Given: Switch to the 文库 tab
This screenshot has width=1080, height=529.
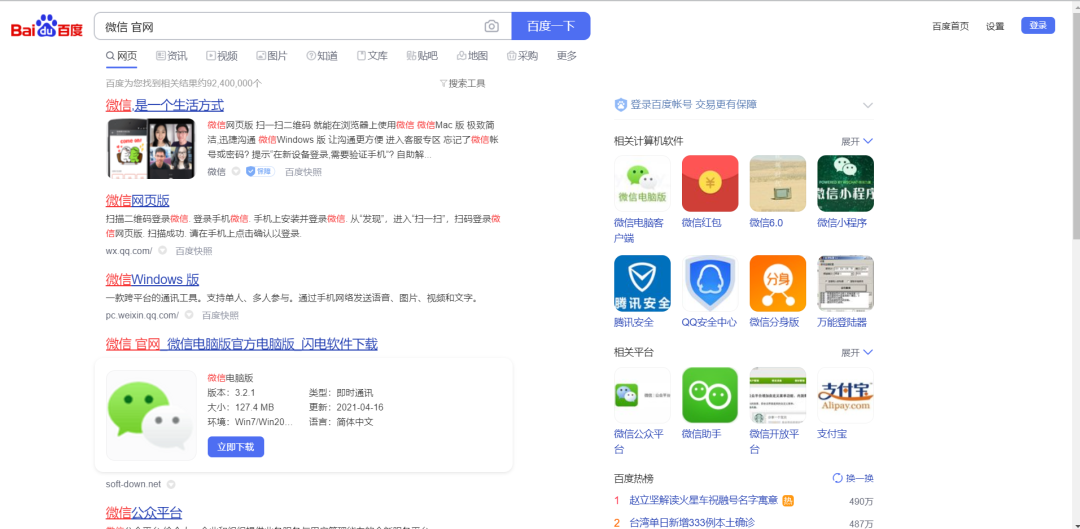Looking at the screenshot, I should tap(372, 56).
